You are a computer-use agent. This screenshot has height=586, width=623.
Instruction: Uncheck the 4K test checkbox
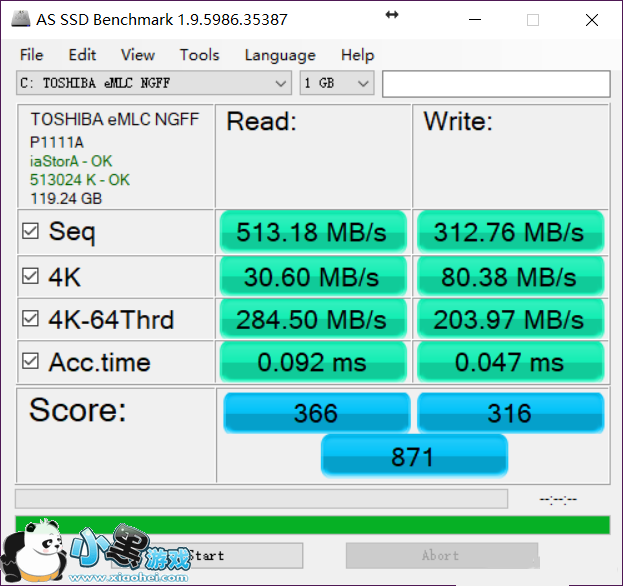point(30,276)
